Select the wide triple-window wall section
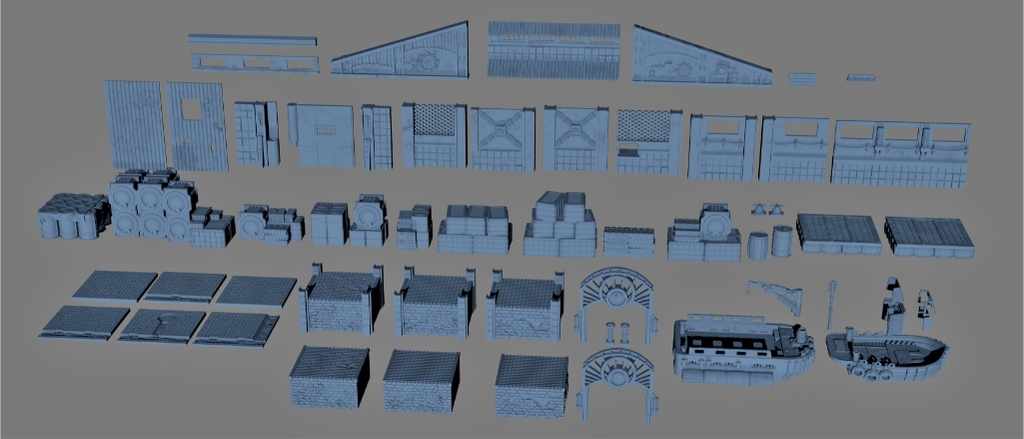This screenshot has width=1024, height=439. pos(901,153)
